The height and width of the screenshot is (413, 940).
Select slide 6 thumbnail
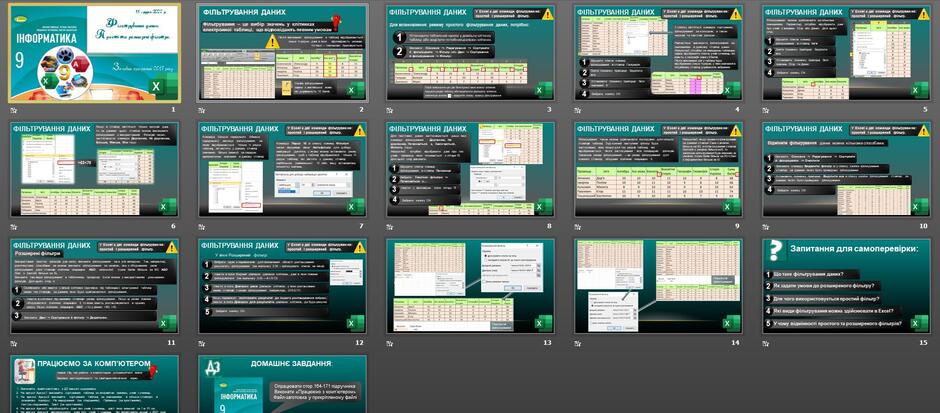coord(94,170)
